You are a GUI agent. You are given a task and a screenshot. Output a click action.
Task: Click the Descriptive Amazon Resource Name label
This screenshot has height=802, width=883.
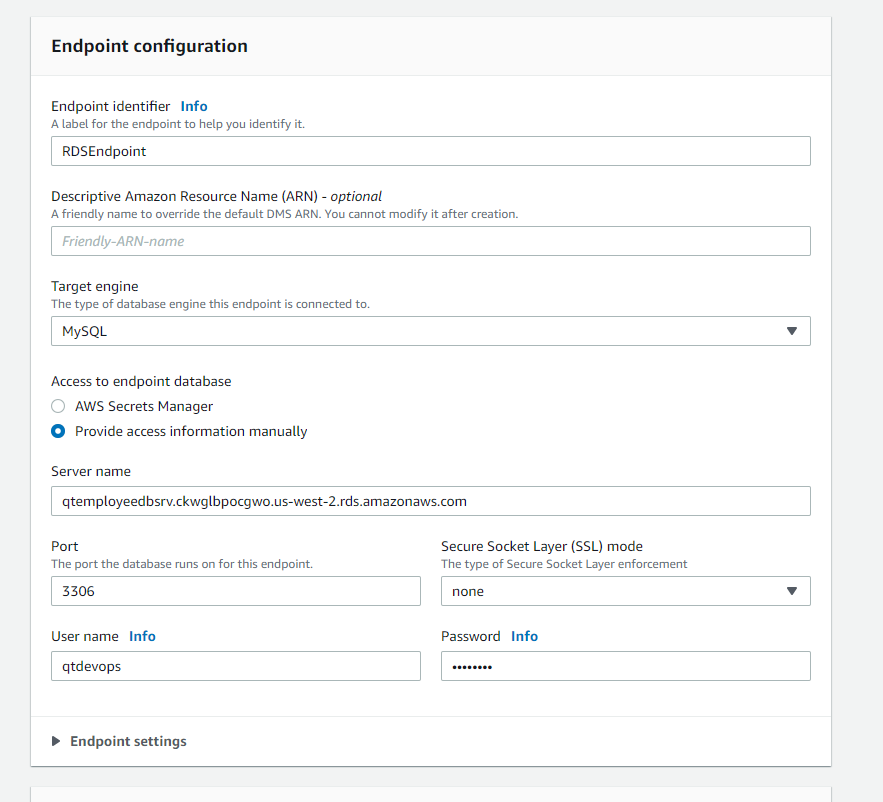(216, 196)
